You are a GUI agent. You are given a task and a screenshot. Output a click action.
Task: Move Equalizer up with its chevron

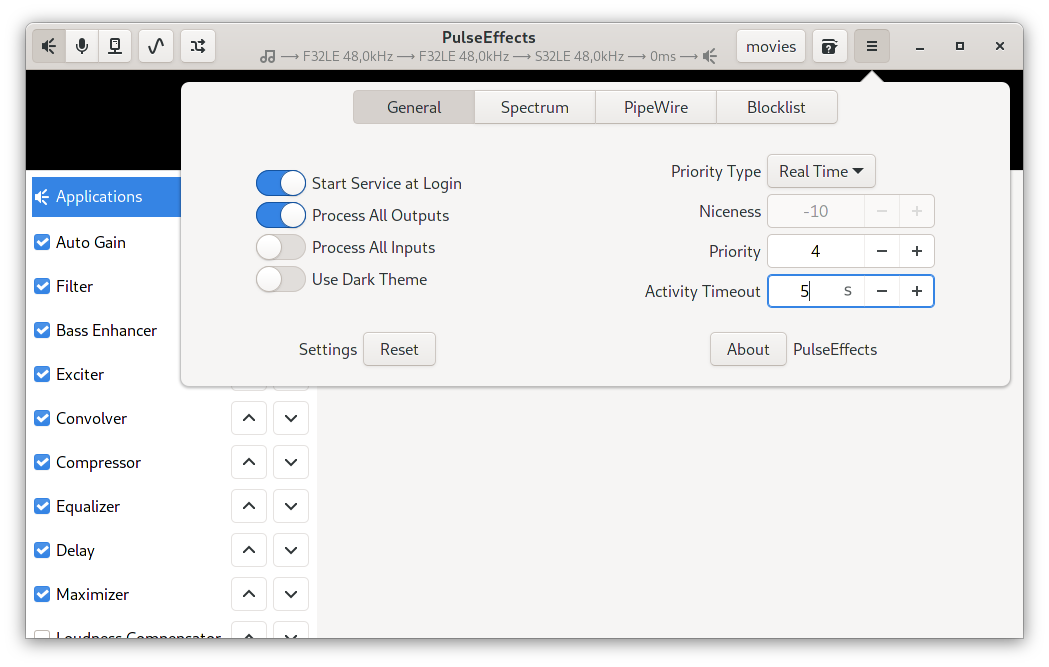coord(249,506)
